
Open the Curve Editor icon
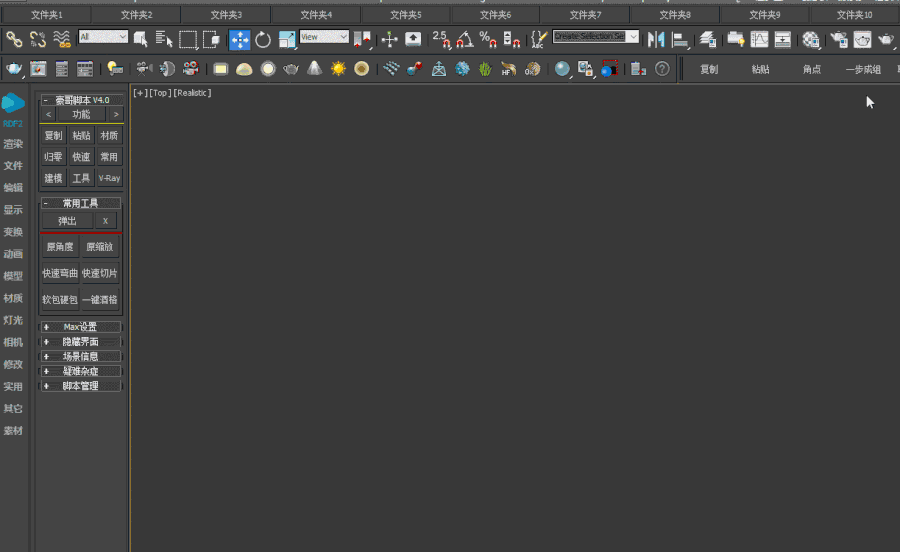coord(759,39)
